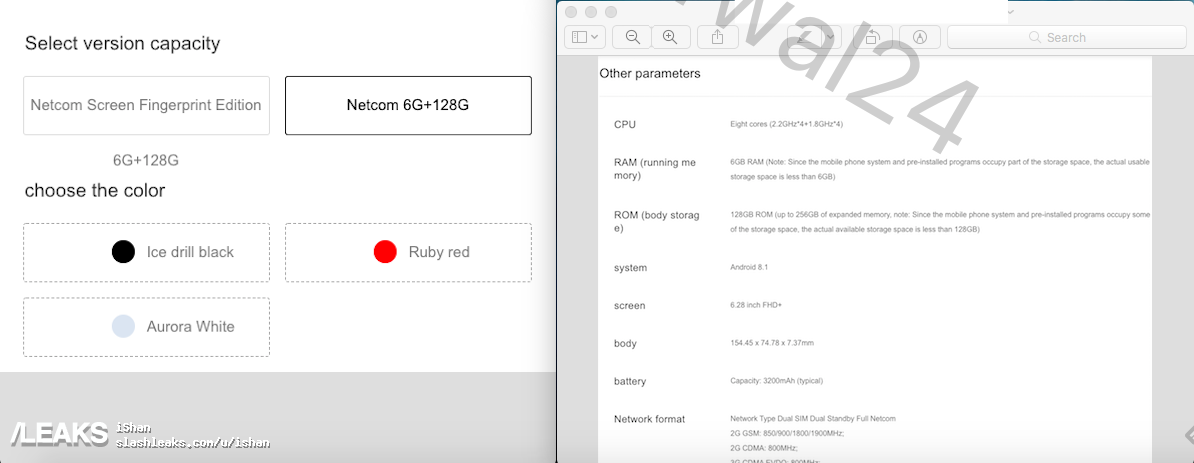Viewport: 1194px width, 463px height.
Task: Zoom in on the Preview document
Action: 670,37
